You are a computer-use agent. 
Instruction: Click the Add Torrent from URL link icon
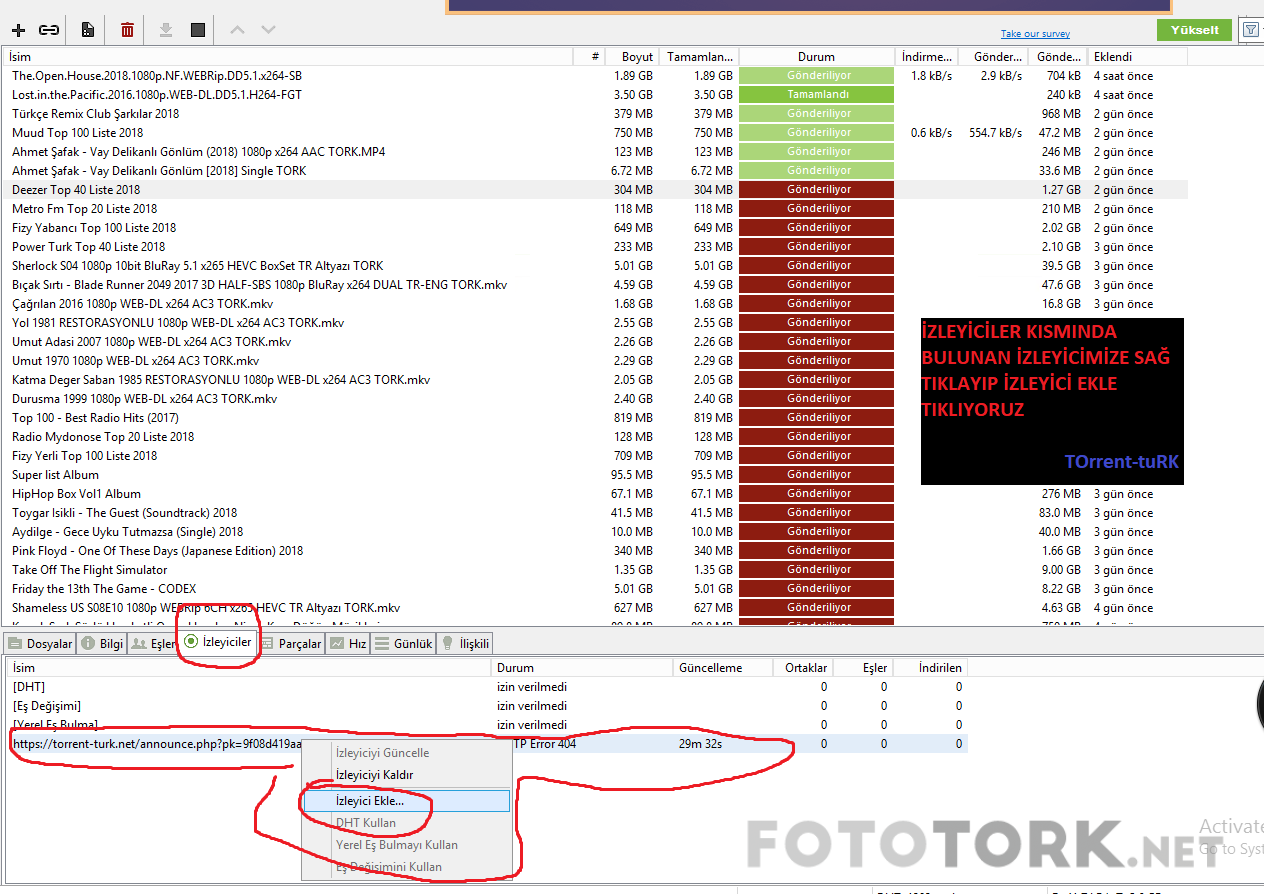(49, 30)
